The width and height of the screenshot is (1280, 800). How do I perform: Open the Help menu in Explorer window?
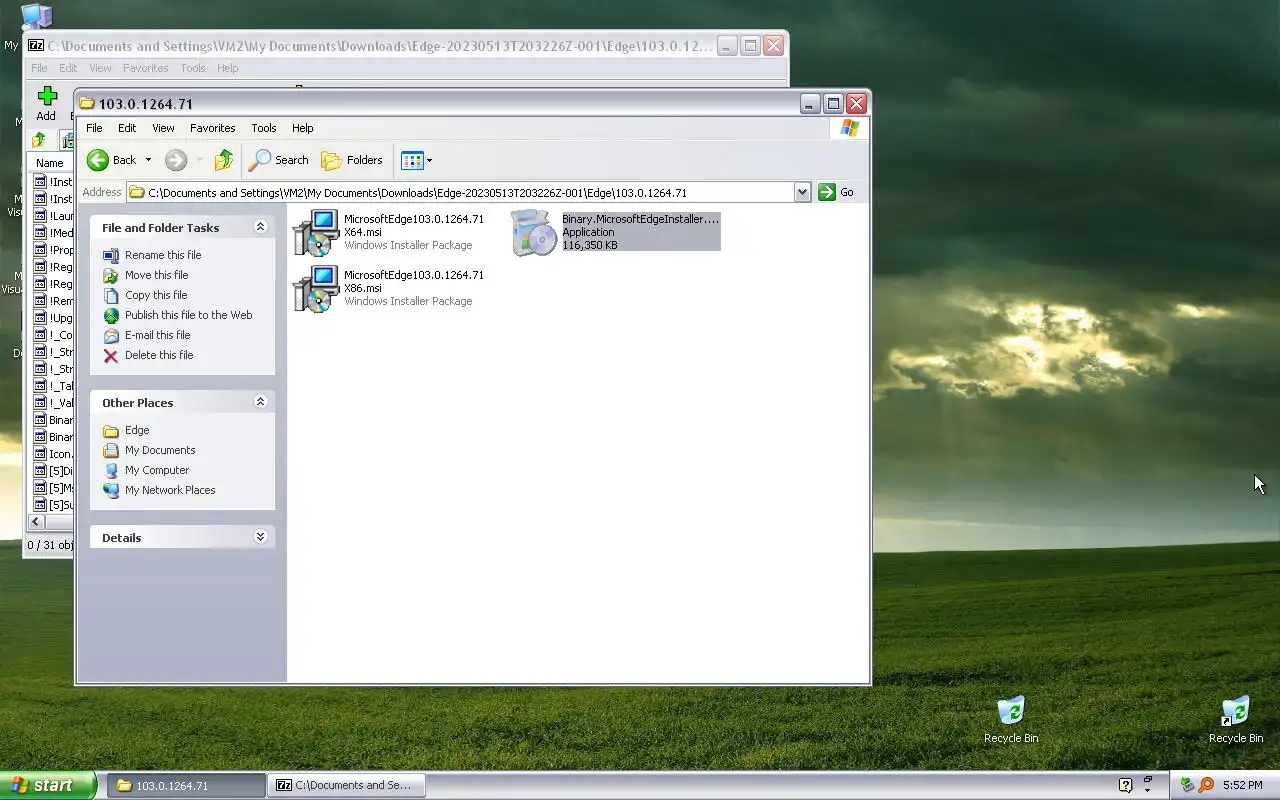pos(303,128)
